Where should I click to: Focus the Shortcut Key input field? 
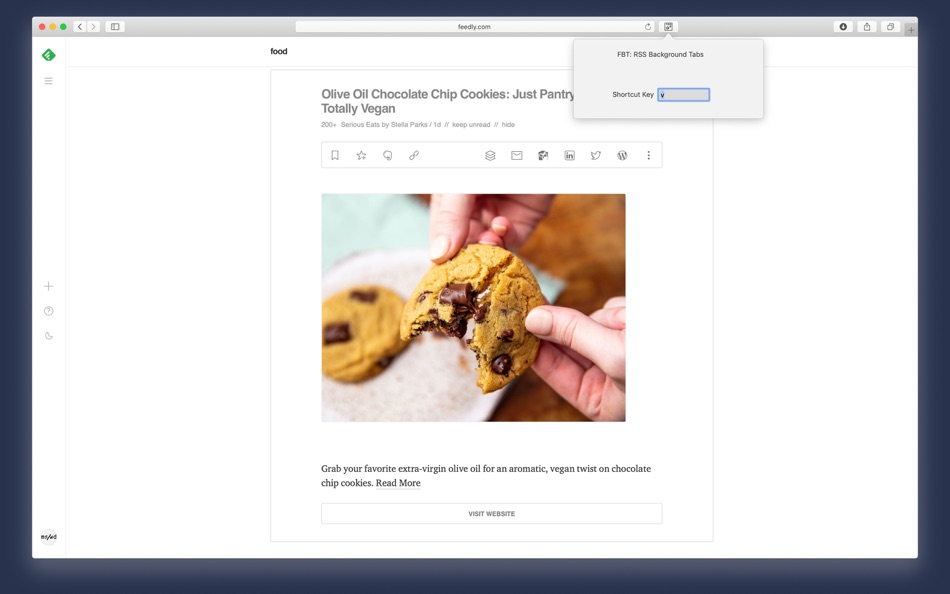(683, 95)
